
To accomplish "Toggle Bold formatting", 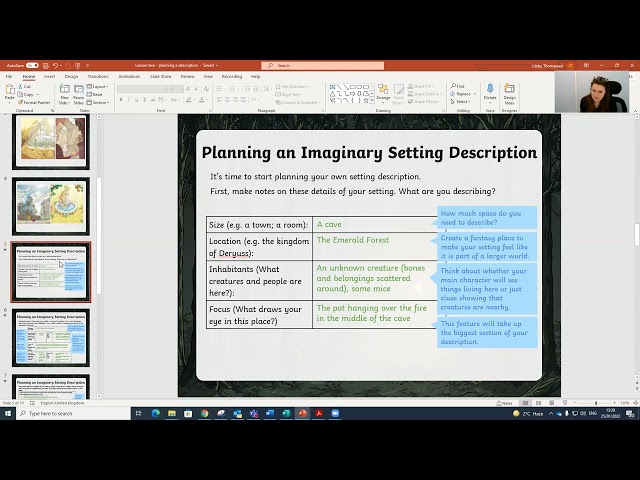I will (121, 100).
